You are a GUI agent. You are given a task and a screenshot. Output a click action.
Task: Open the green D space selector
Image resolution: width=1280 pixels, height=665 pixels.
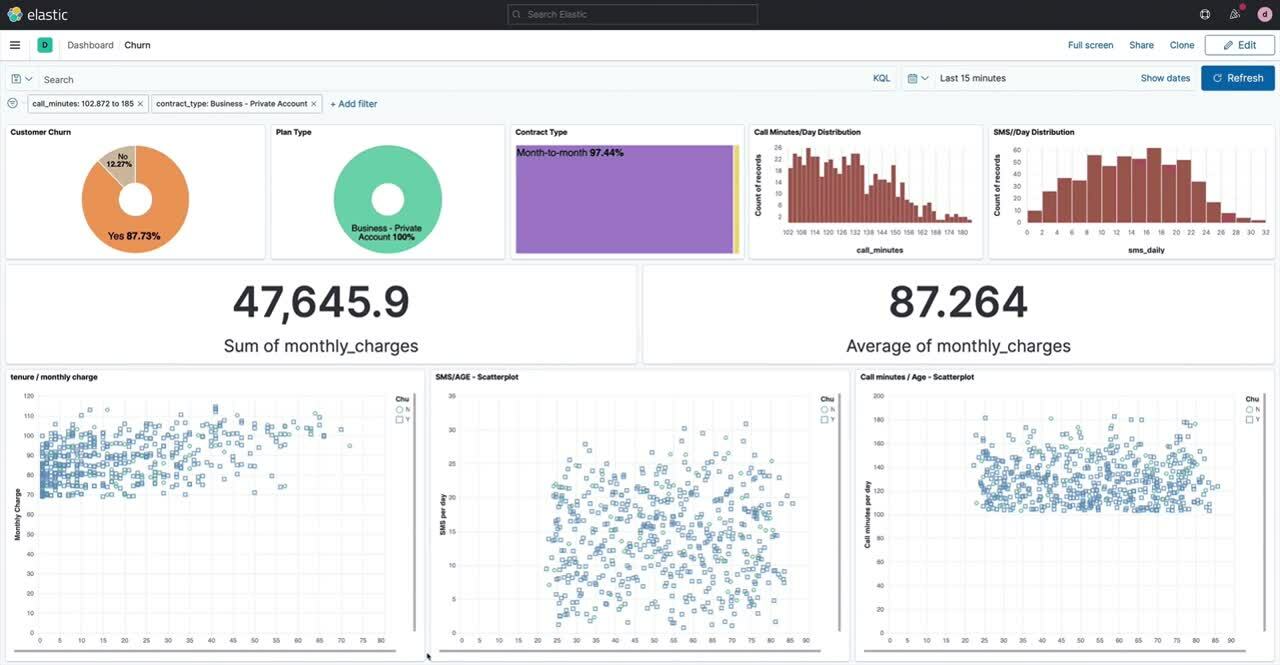[45, 45]
